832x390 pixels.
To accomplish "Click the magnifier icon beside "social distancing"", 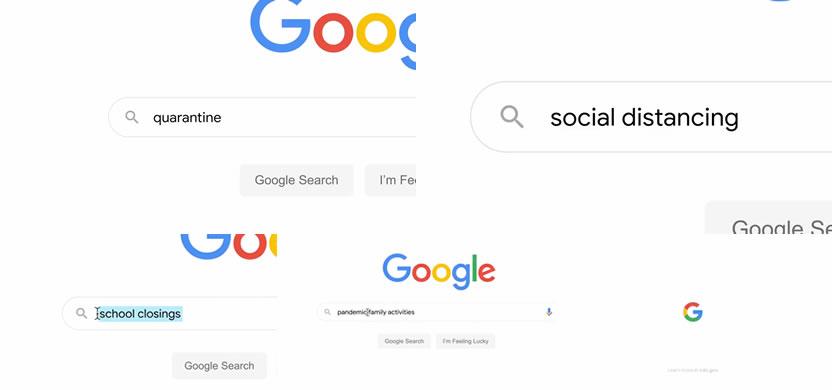I will tap(512, 117).
